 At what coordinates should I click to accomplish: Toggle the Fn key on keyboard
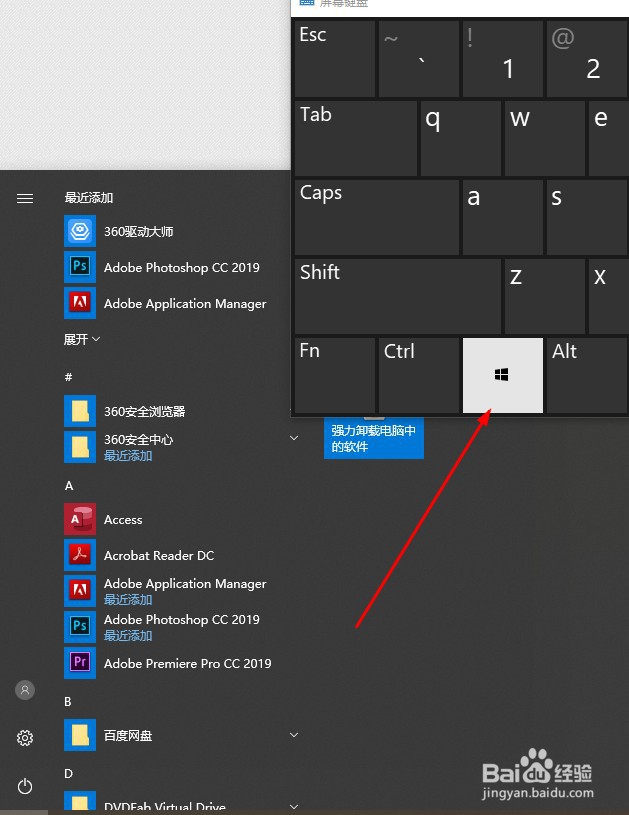pyautogui.click(x=335, y=375)
